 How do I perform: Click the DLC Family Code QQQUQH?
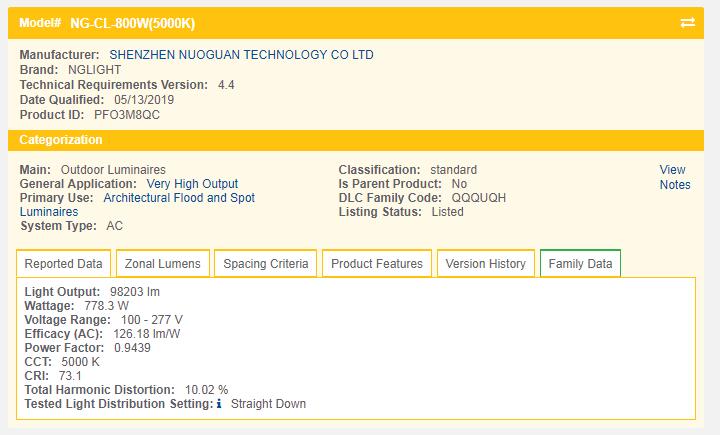point(478,198)
